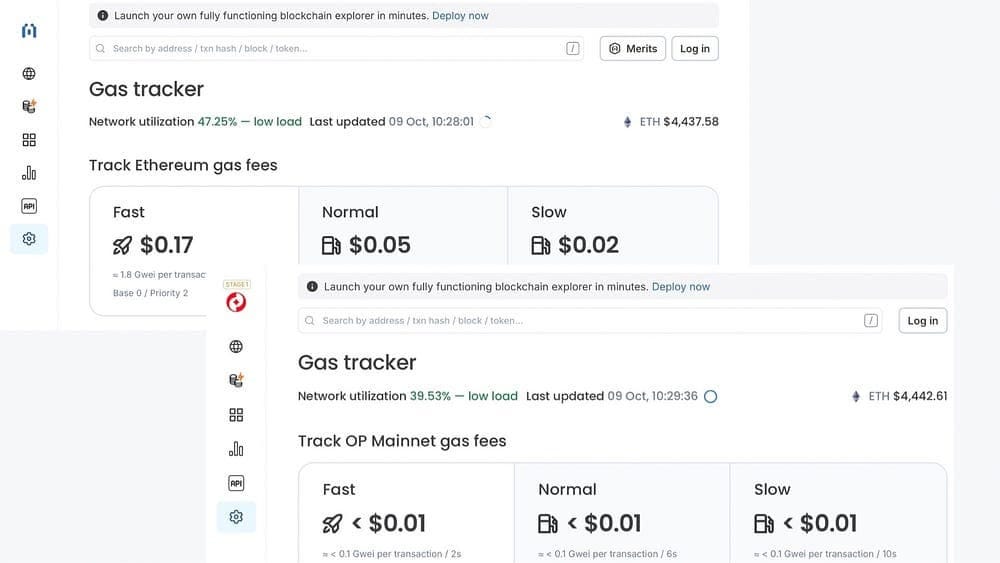Open the apps grid icon in the OP sidebar

(236, 415)
